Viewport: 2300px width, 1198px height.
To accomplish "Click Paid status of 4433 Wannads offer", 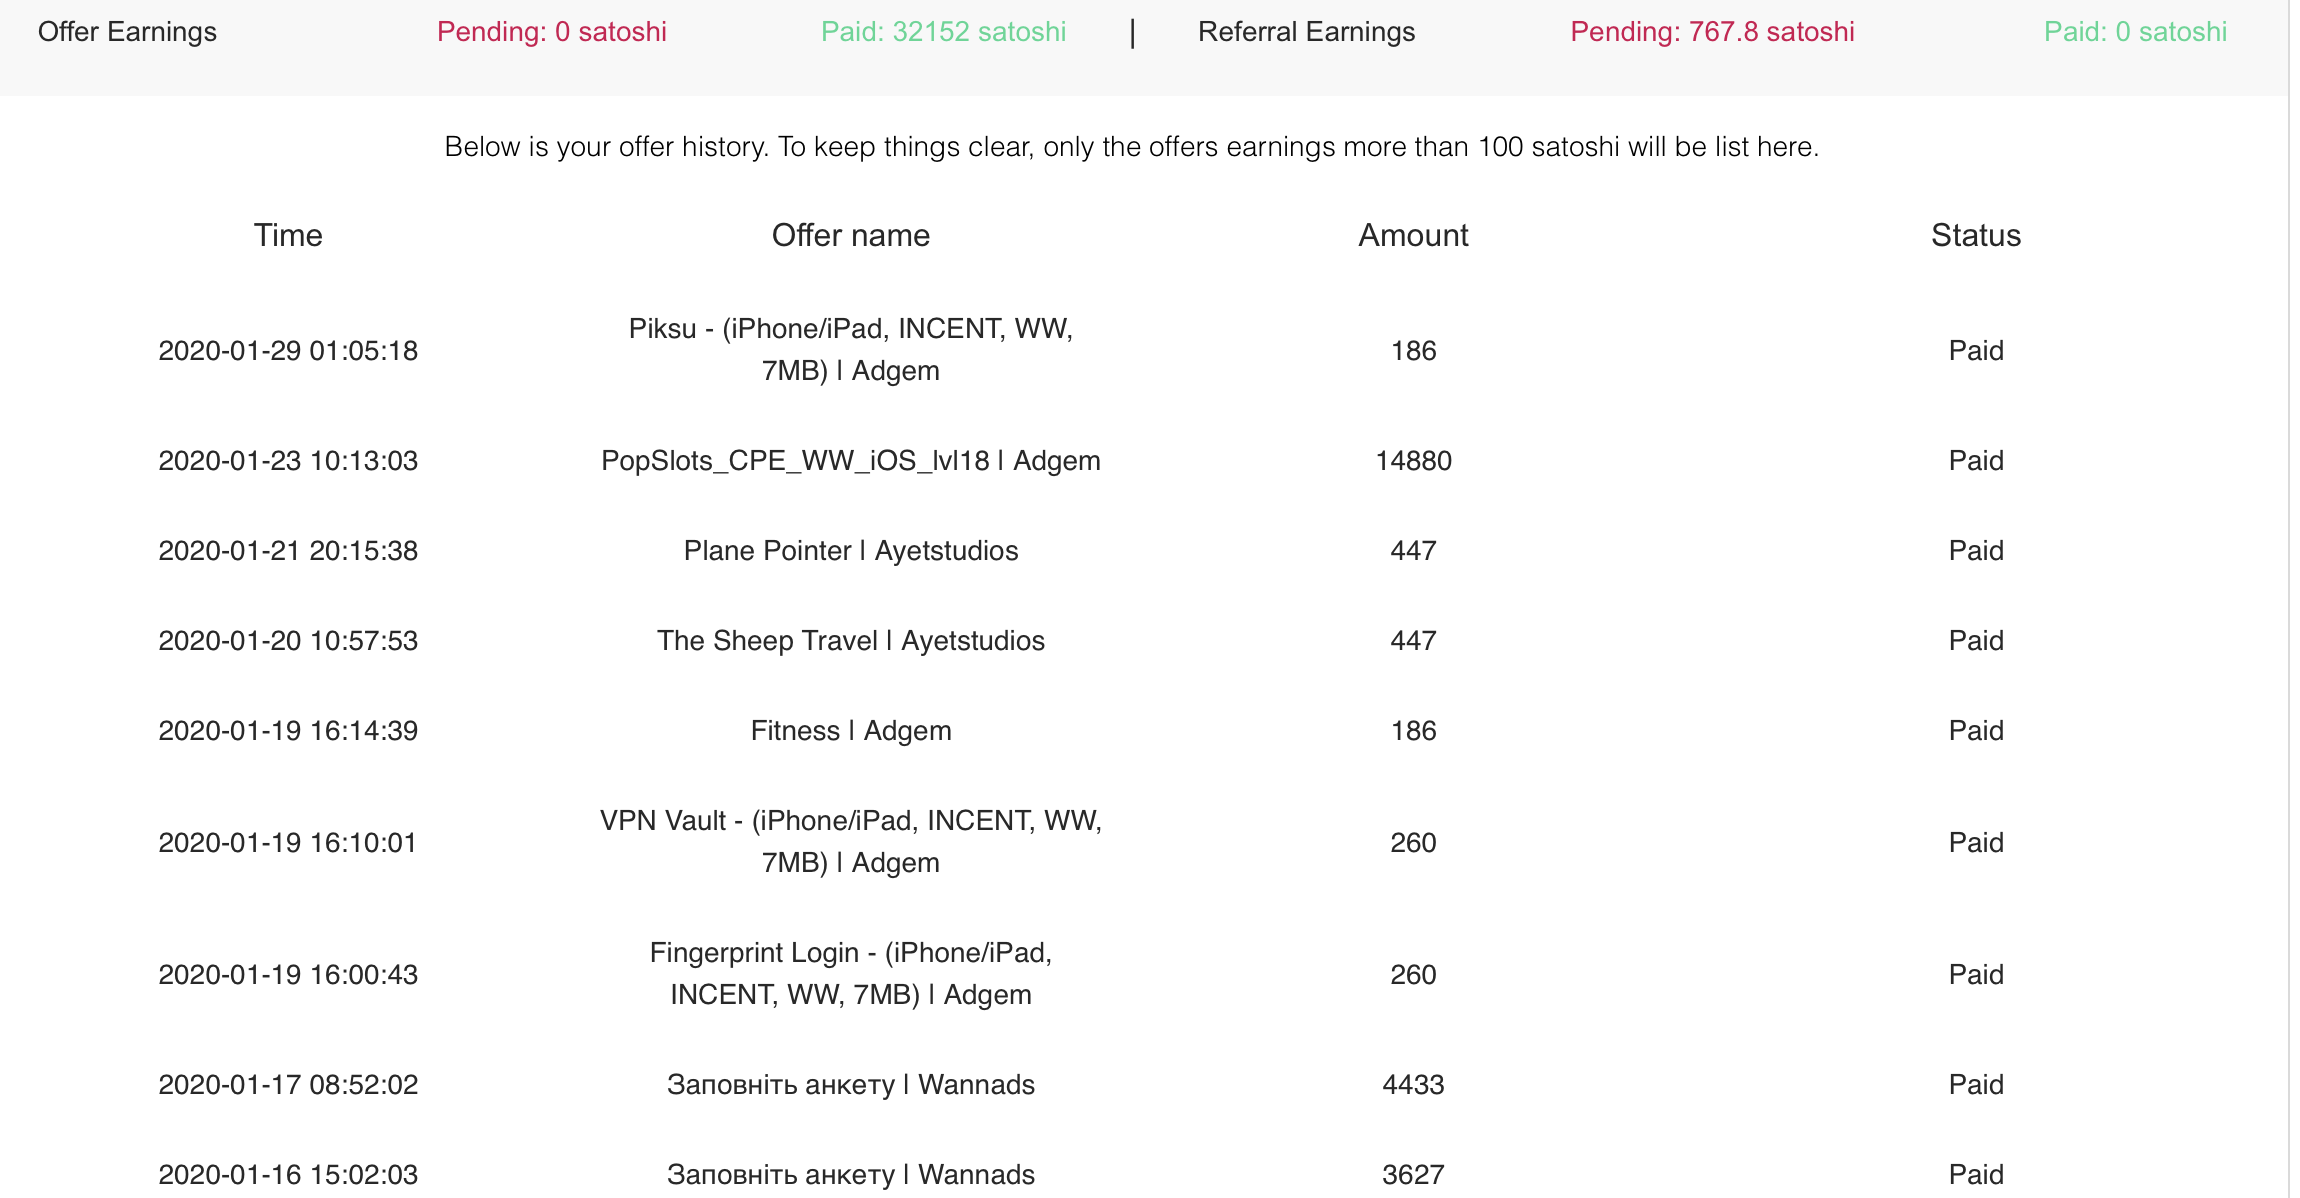I will click(x=1976, y=1085).
